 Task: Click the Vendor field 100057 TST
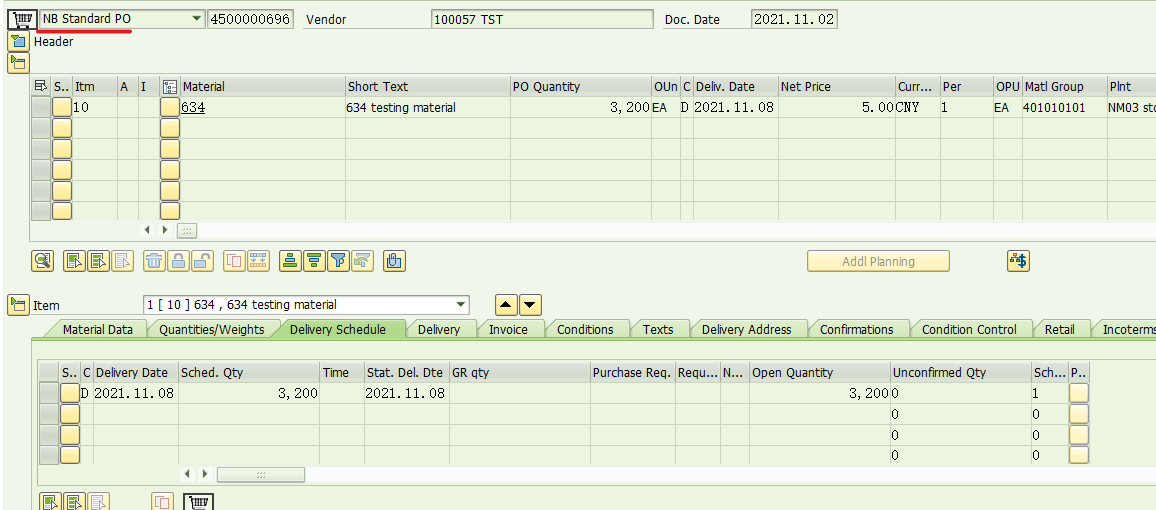click(x=543, y=19)
